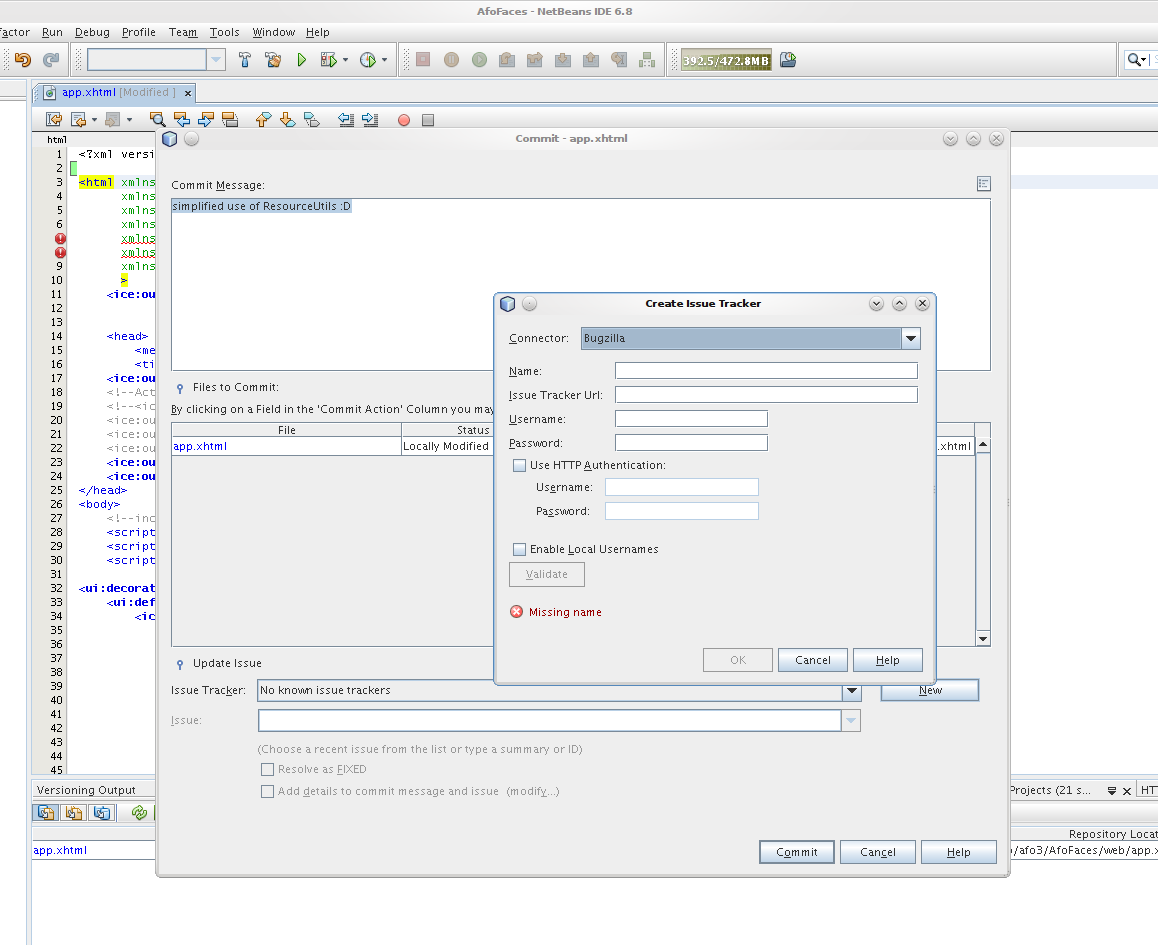Click the Issue Tracker Url input field

point(766,395)
